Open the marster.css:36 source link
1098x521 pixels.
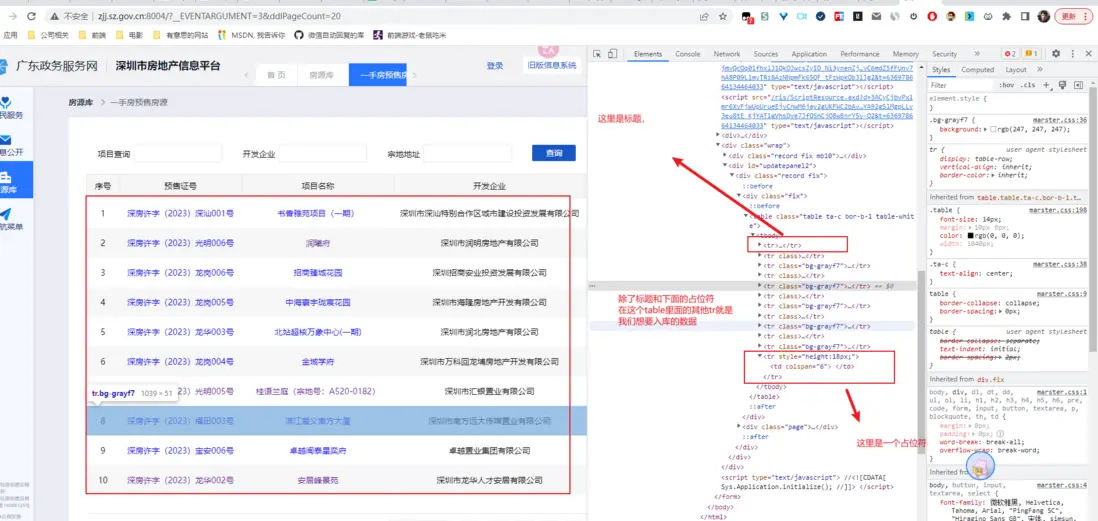coord(1058,120)
